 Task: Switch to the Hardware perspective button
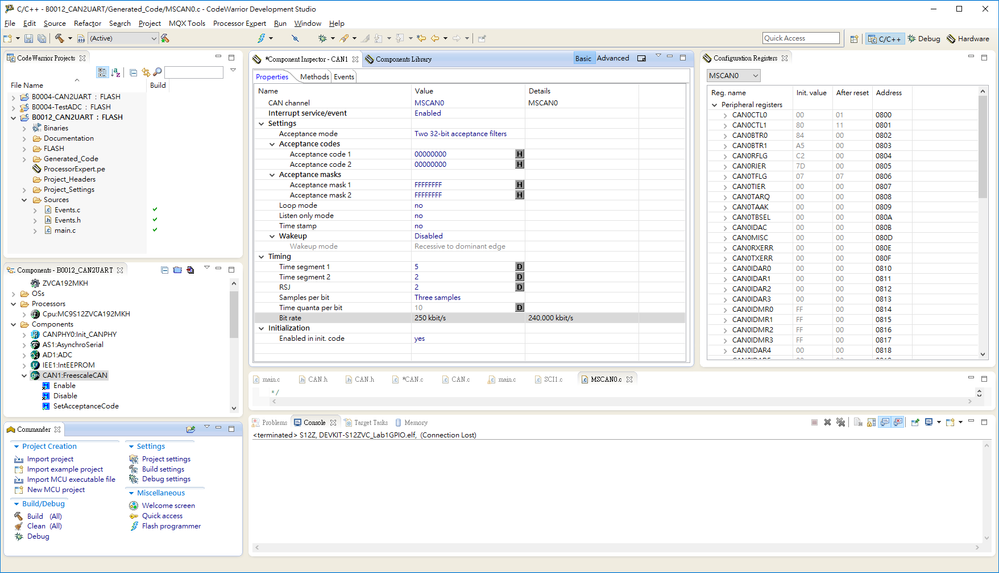968,39
